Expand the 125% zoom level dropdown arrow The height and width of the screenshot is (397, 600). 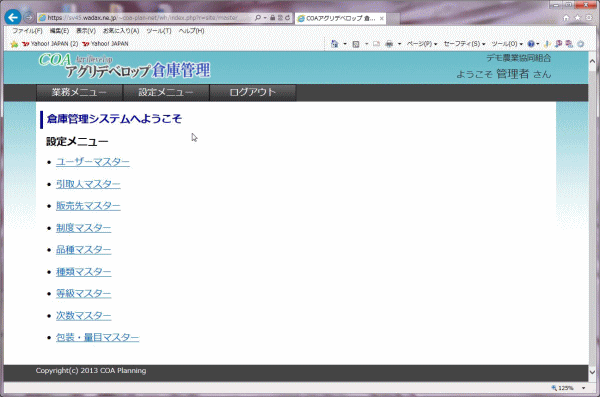584,388
